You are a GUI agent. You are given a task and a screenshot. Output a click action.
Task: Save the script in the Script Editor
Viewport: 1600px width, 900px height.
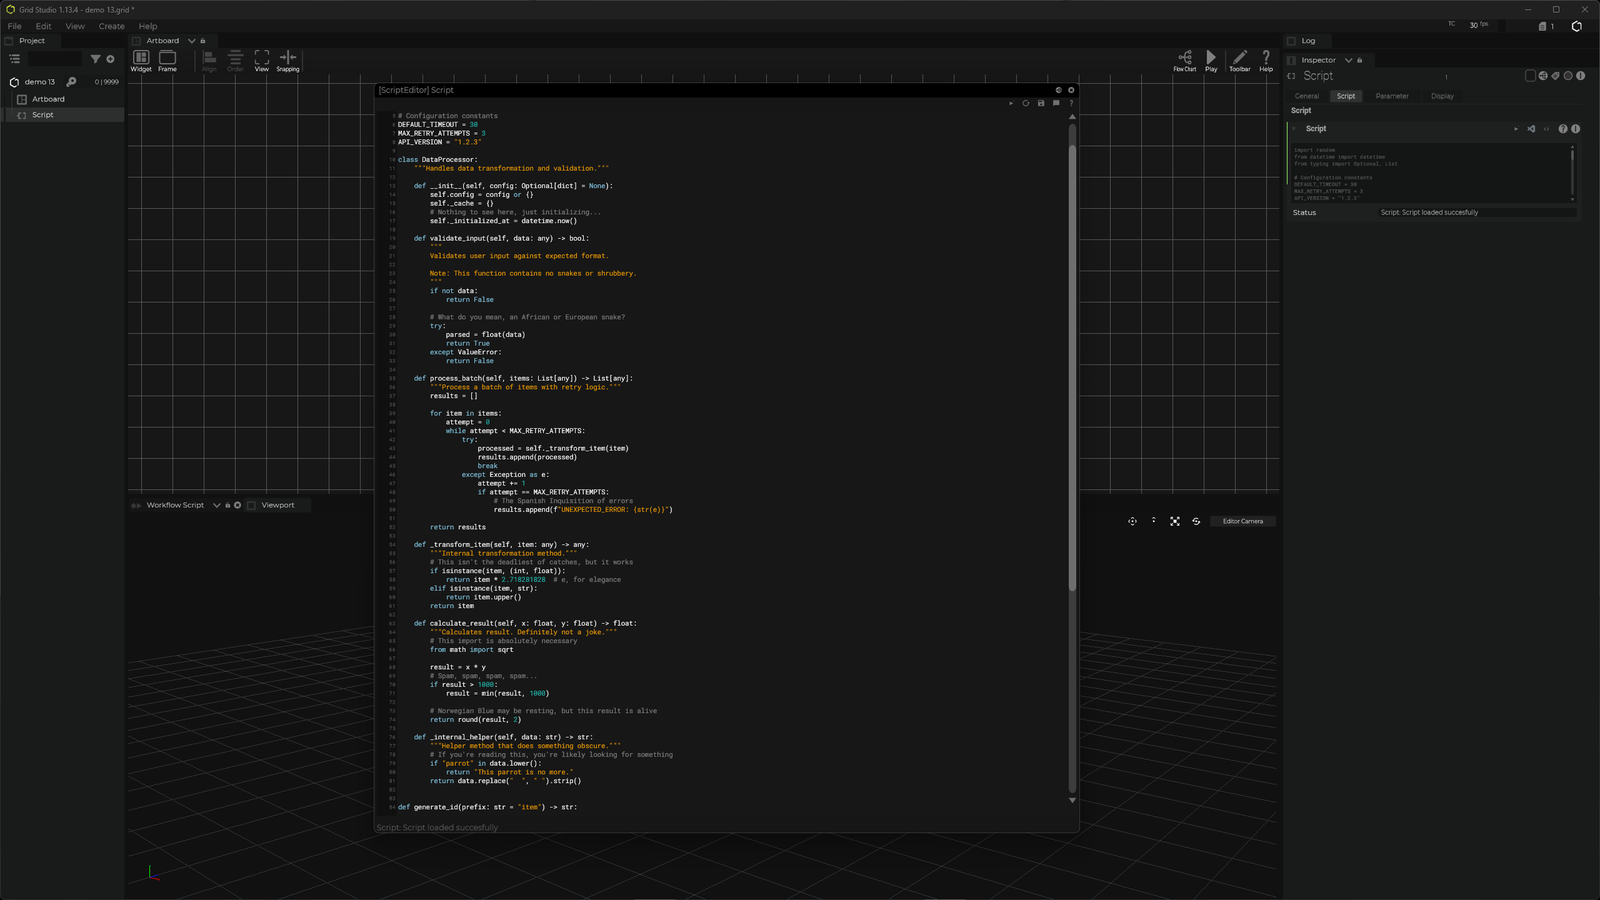pyautogui.click(x=1041, y=103)
